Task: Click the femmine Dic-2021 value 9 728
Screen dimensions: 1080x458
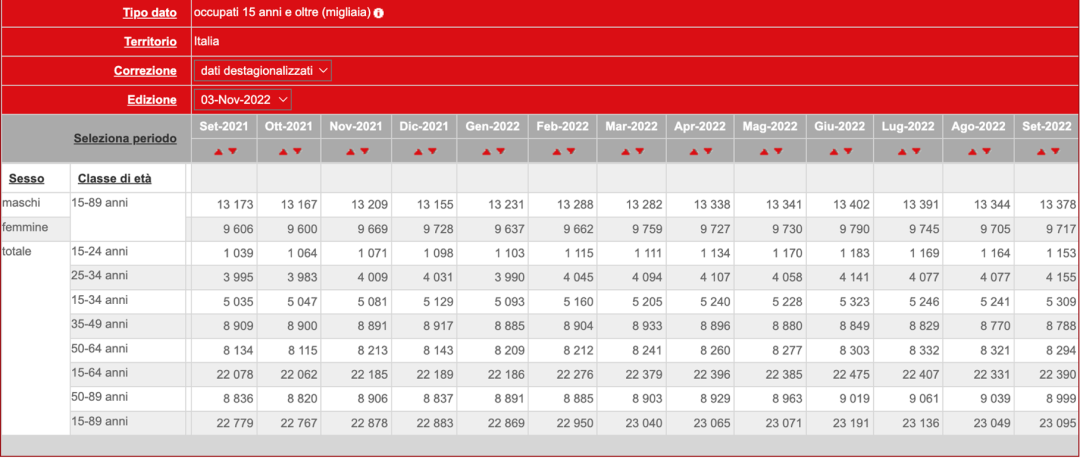Action: (439, 229)
